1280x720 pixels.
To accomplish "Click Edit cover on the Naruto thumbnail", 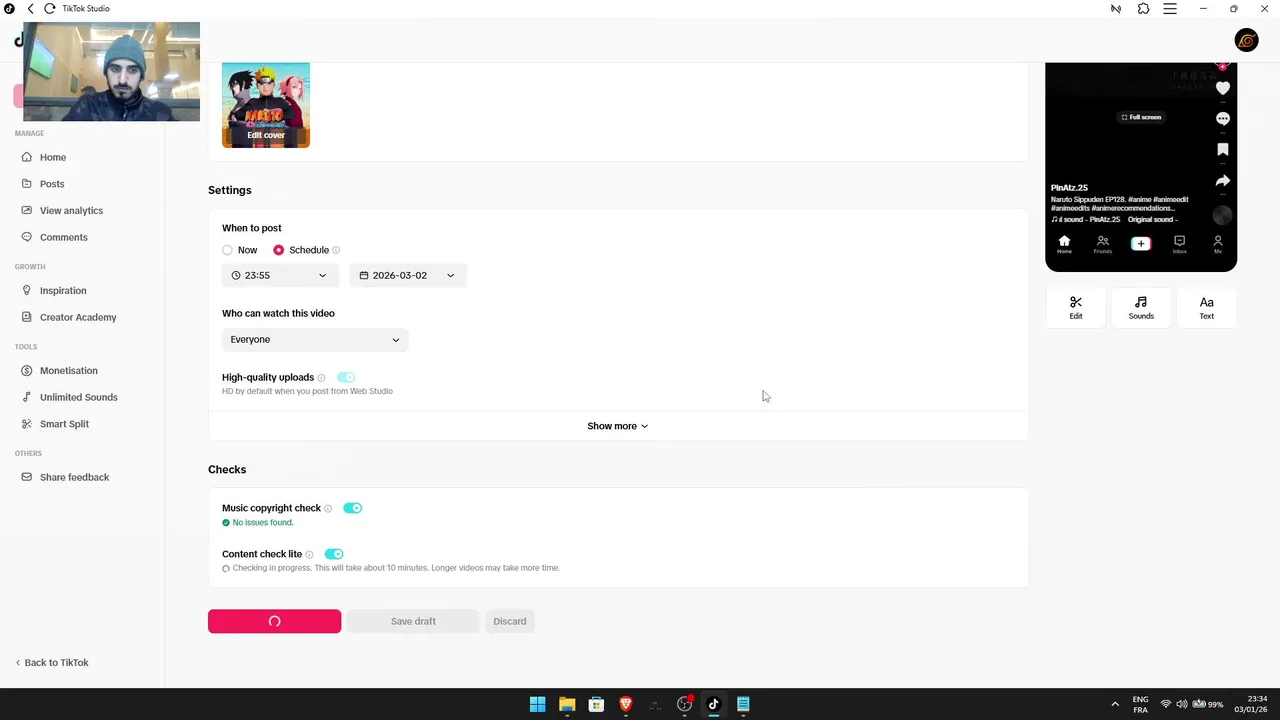I will click(266, 135).
